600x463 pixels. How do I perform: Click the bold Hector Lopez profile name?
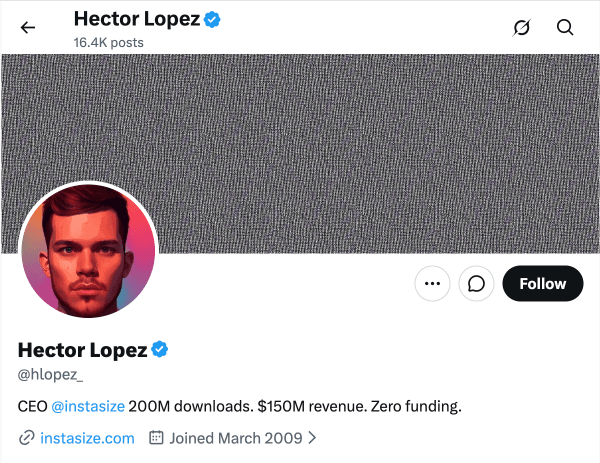click(83, 350)
